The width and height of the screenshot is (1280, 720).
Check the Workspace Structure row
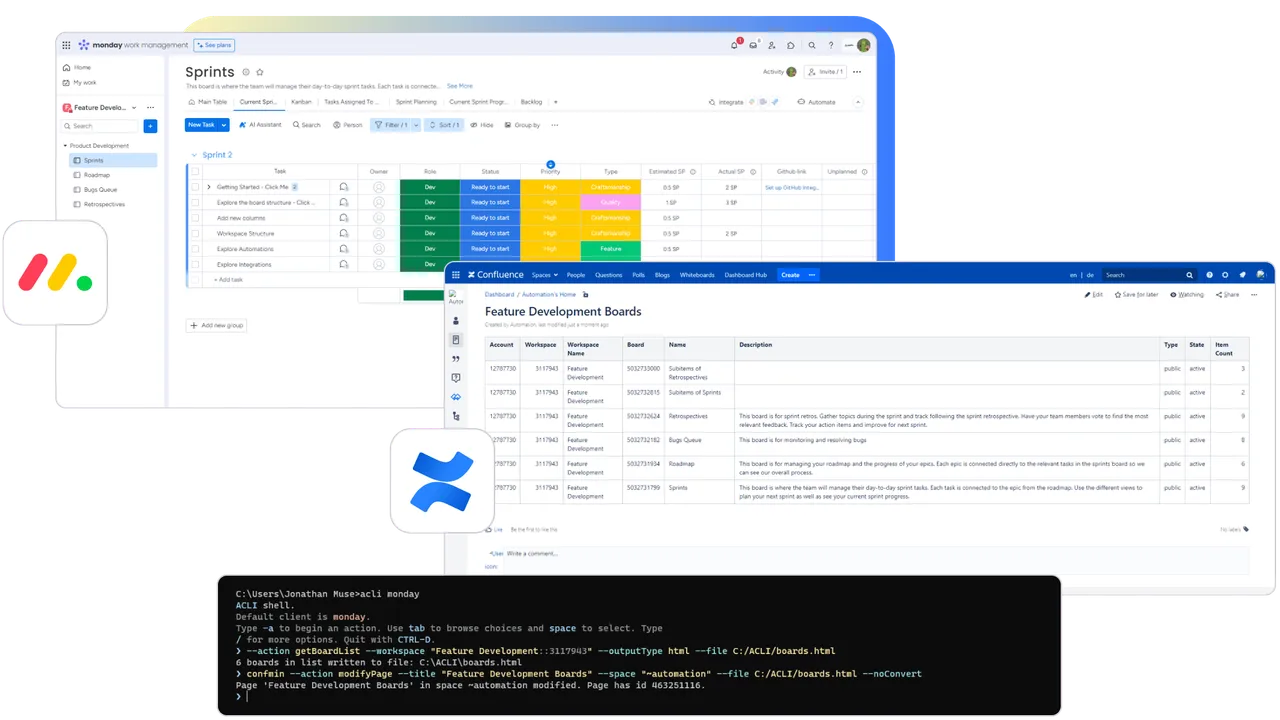(x=195, y=233)
